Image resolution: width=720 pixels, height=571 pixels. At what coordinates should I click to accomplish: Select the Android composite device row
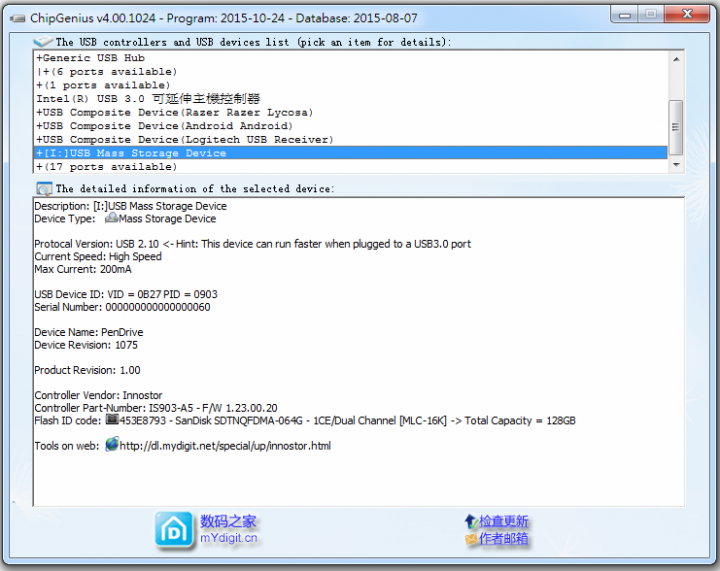tap(351, 126)
